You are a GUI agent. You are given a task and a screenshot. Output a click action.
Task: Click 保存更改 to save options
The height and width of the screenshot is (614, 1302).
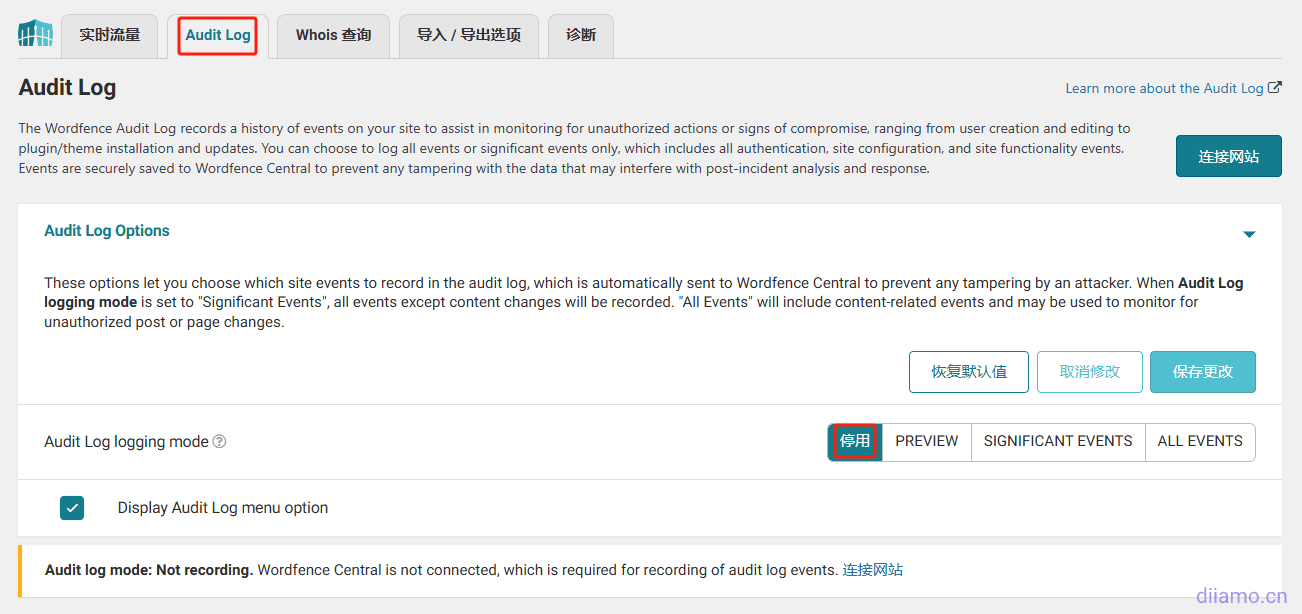pos(1202,372)
